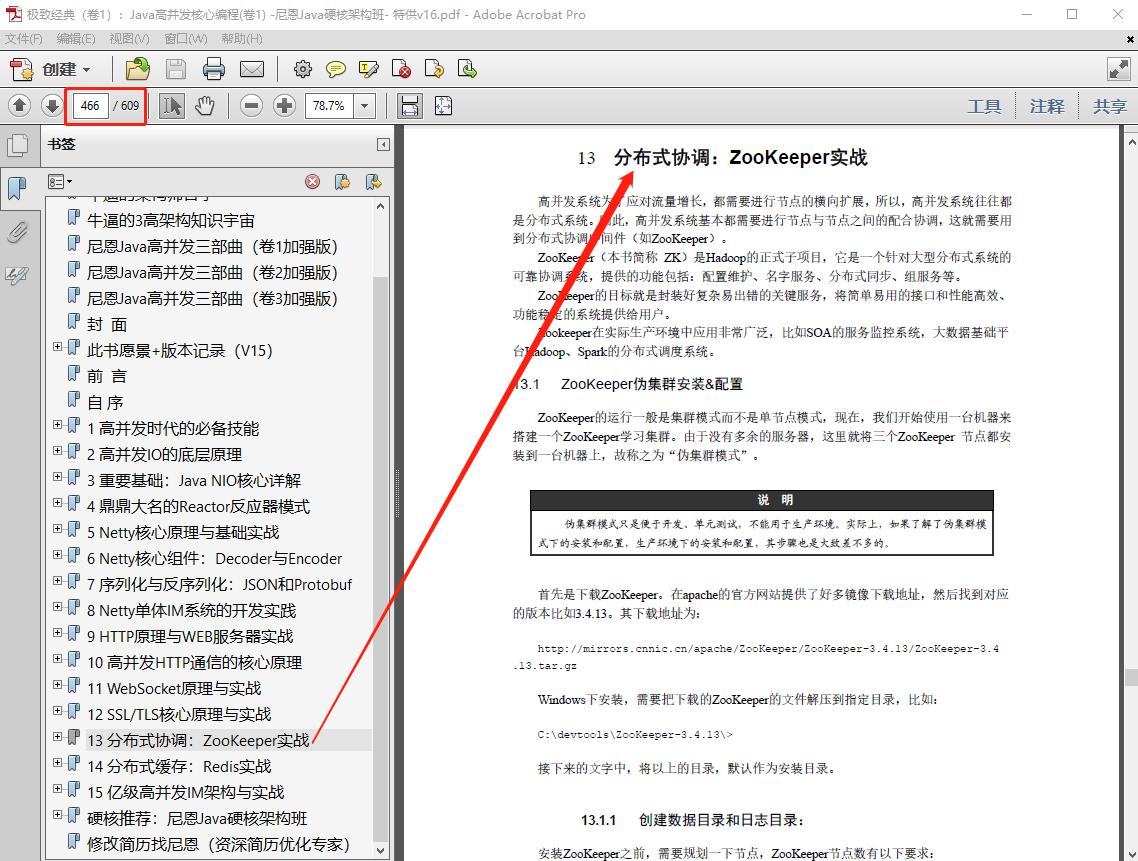Go to the next page with the down arrow

[x=52, y=106]
